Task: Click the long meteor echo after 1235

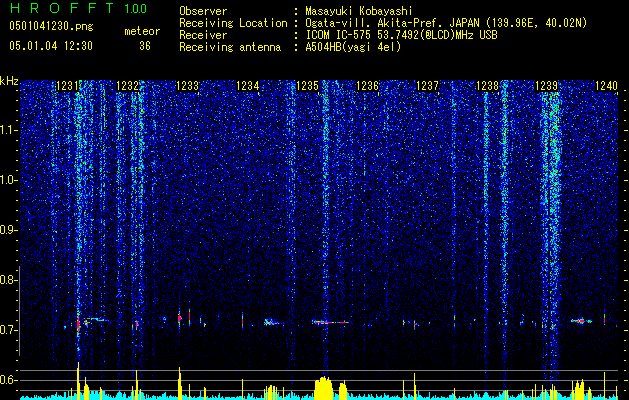Action: coord(331,322)
